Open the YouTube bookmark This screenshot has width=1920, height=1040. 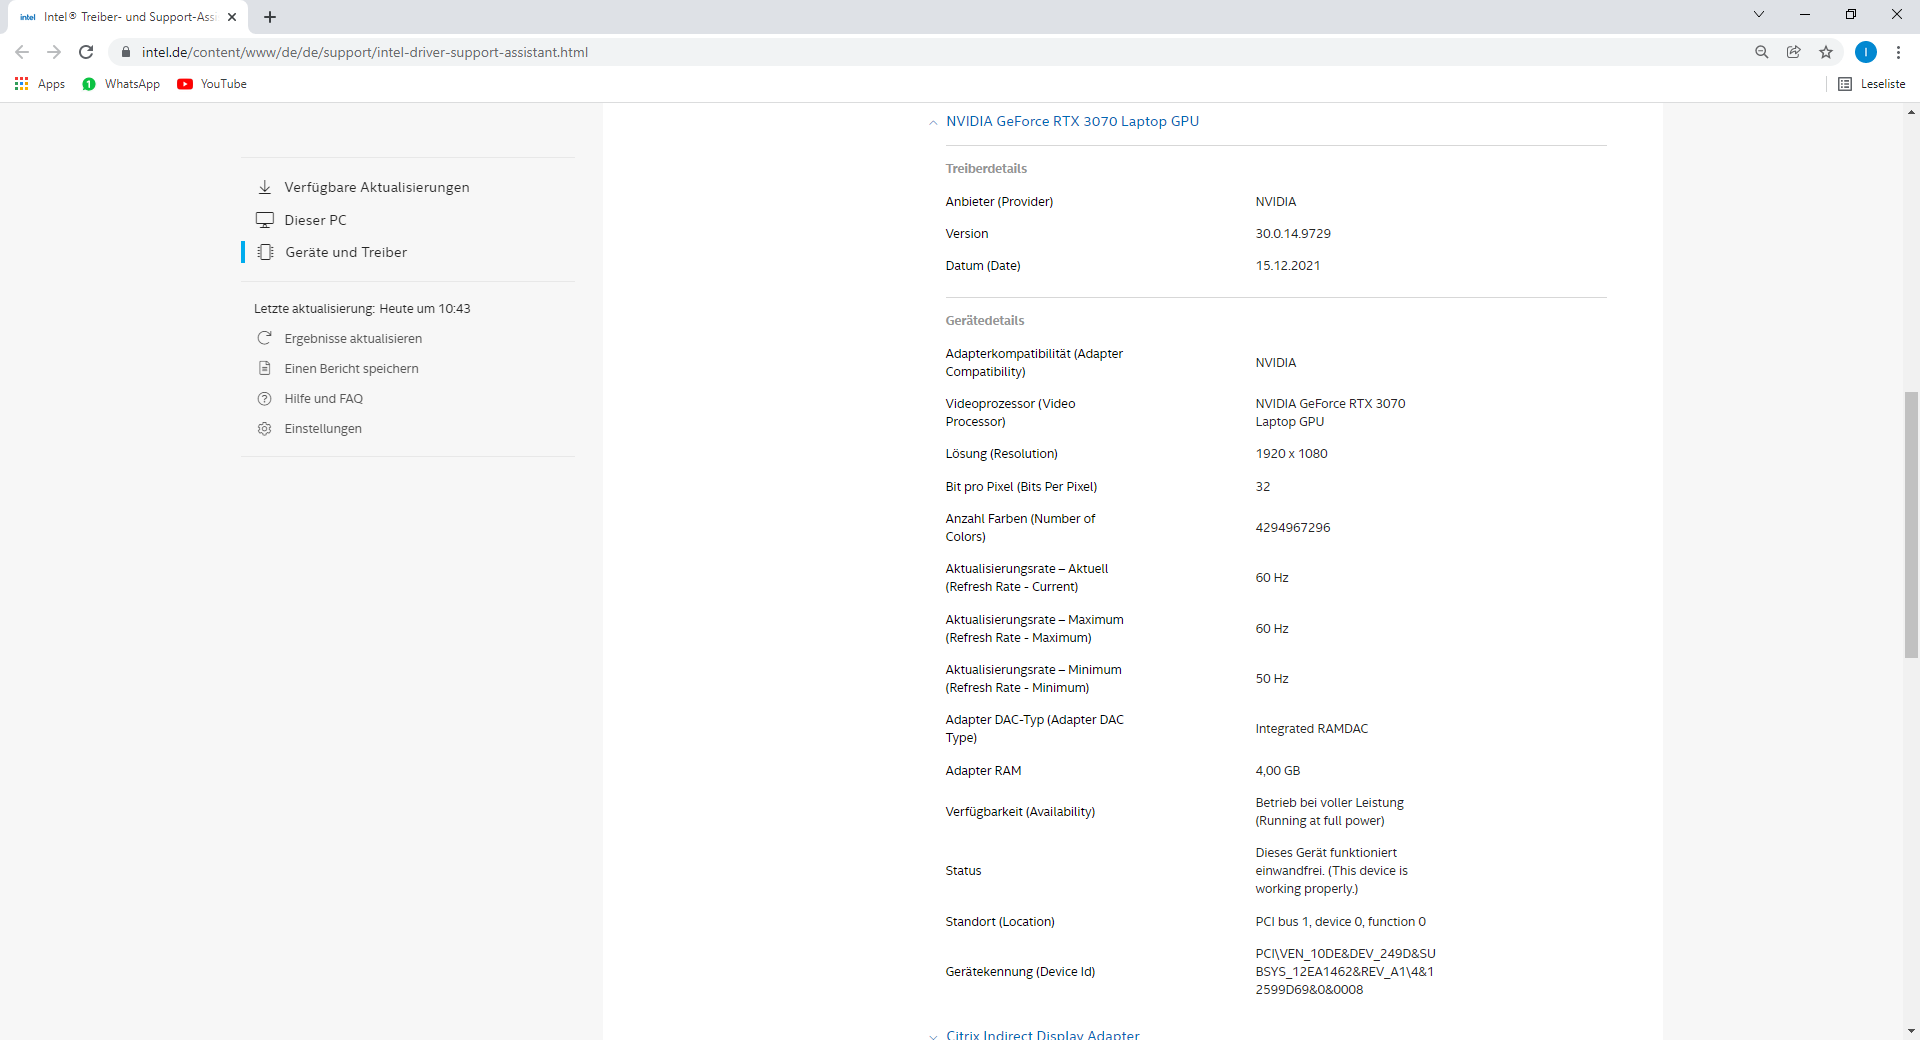(212, 84)
